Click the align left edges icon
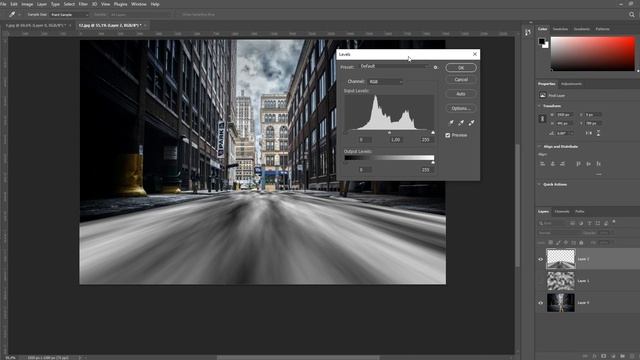Image resolution: width=640 pixels, height=360 pixels. [x=542, y=164]
